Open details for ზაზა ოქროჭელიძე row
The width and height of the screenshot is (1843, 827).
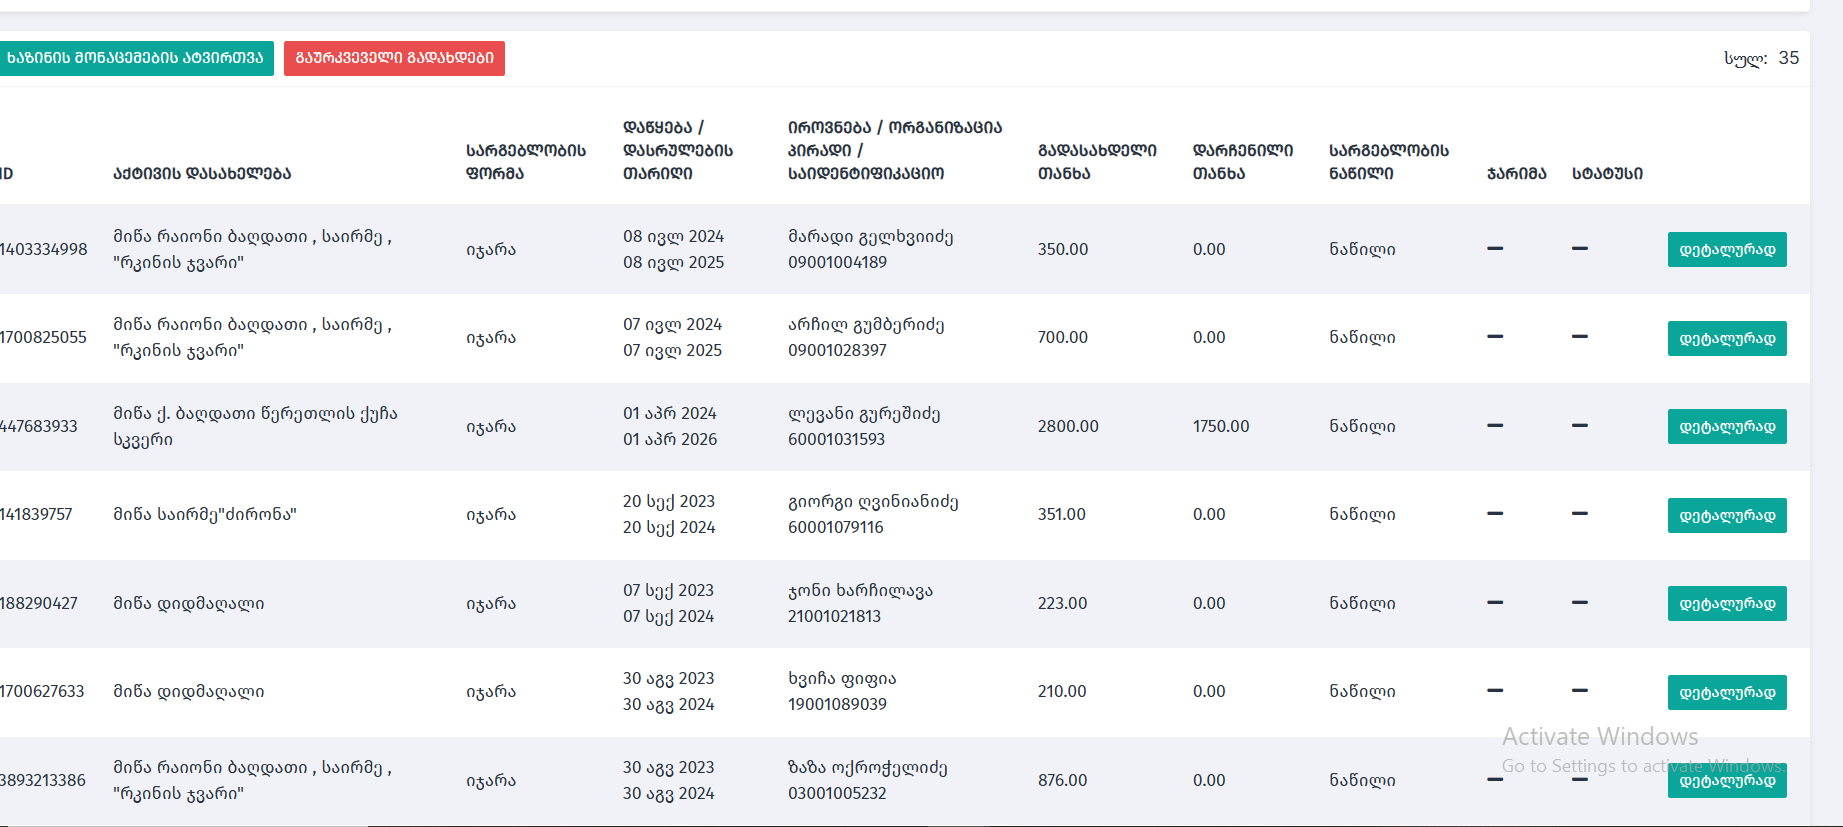click(x=1726, y=781)
